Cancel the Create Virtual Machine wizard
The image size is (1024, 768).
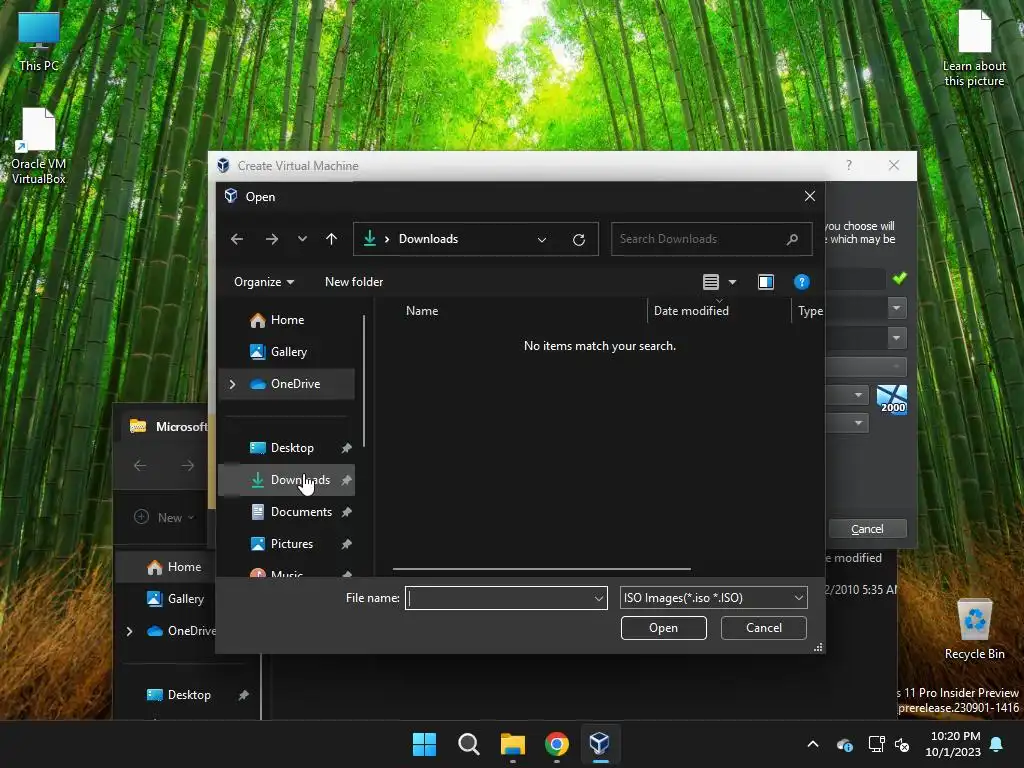(867, 529)
